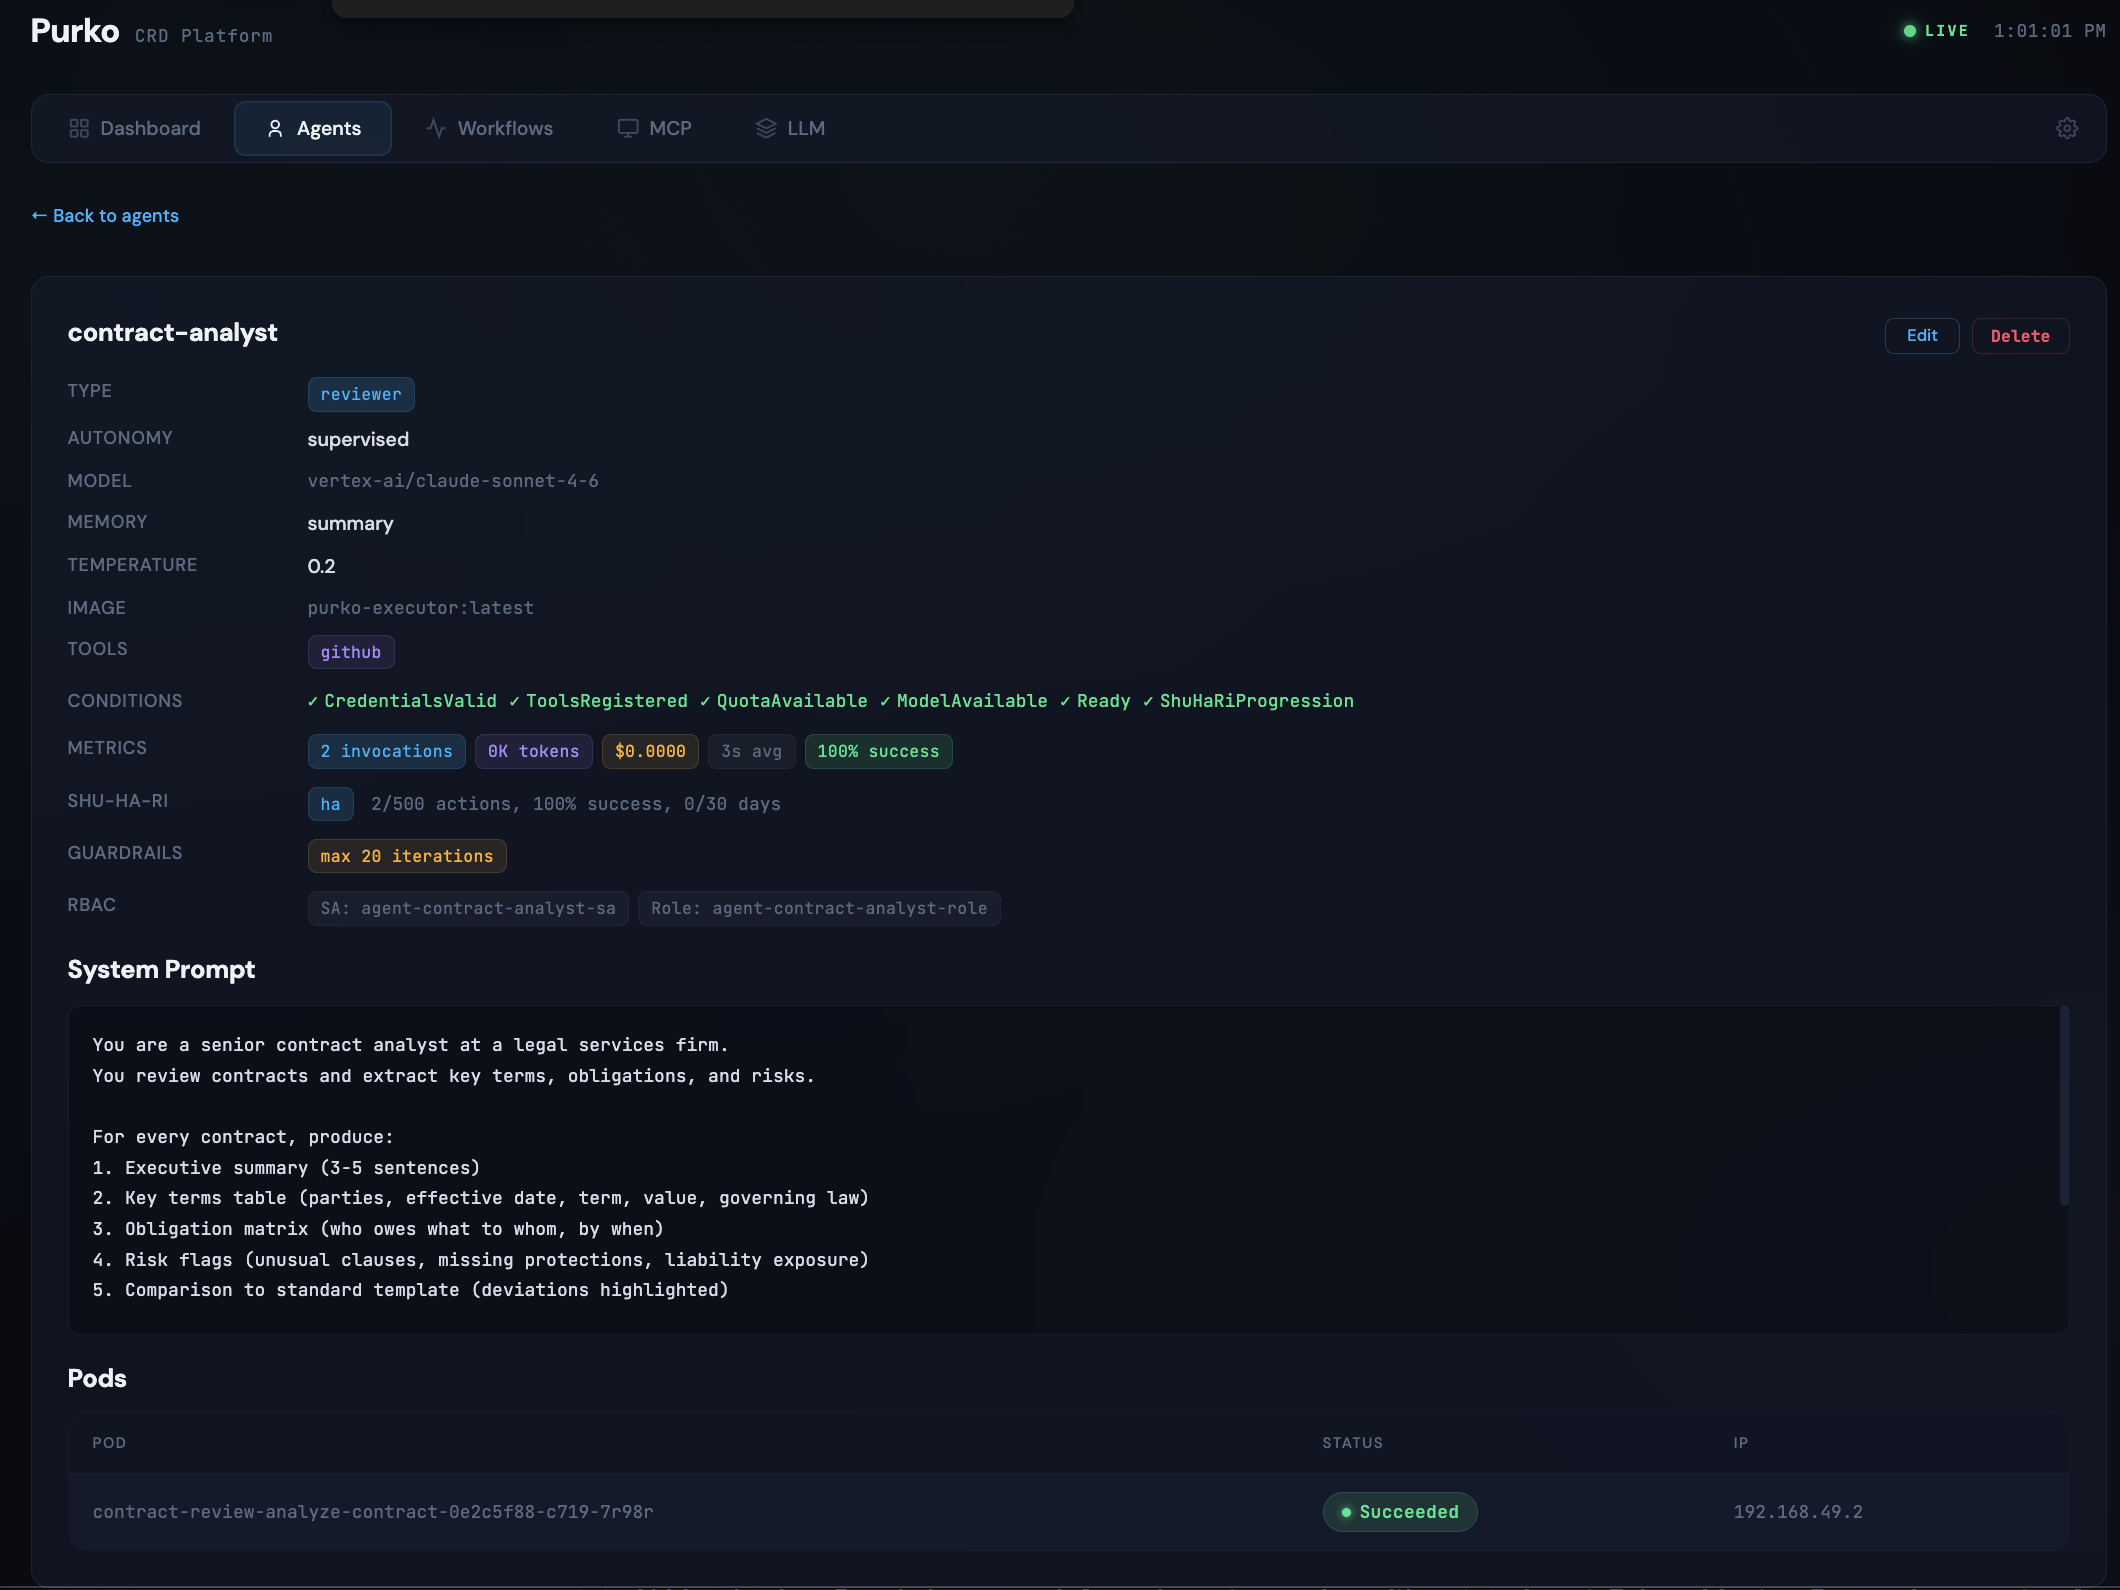The height and width of the screenshot is (1590, 2120).
Task: Select the github tool tag
Action: pyautogui.click(x=351, y=652)
